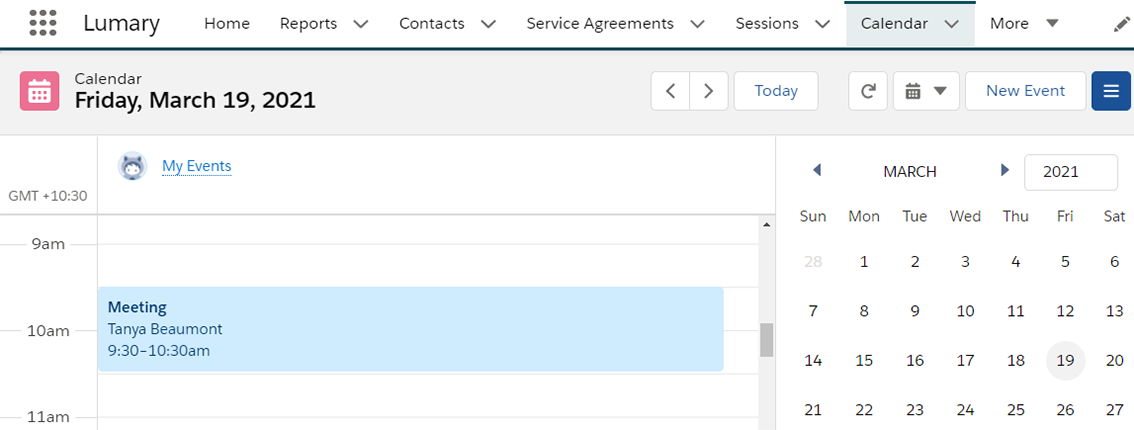Refresh the calendar view
This screenshot has width=1134, height=430.
click(x=868, y=91)
